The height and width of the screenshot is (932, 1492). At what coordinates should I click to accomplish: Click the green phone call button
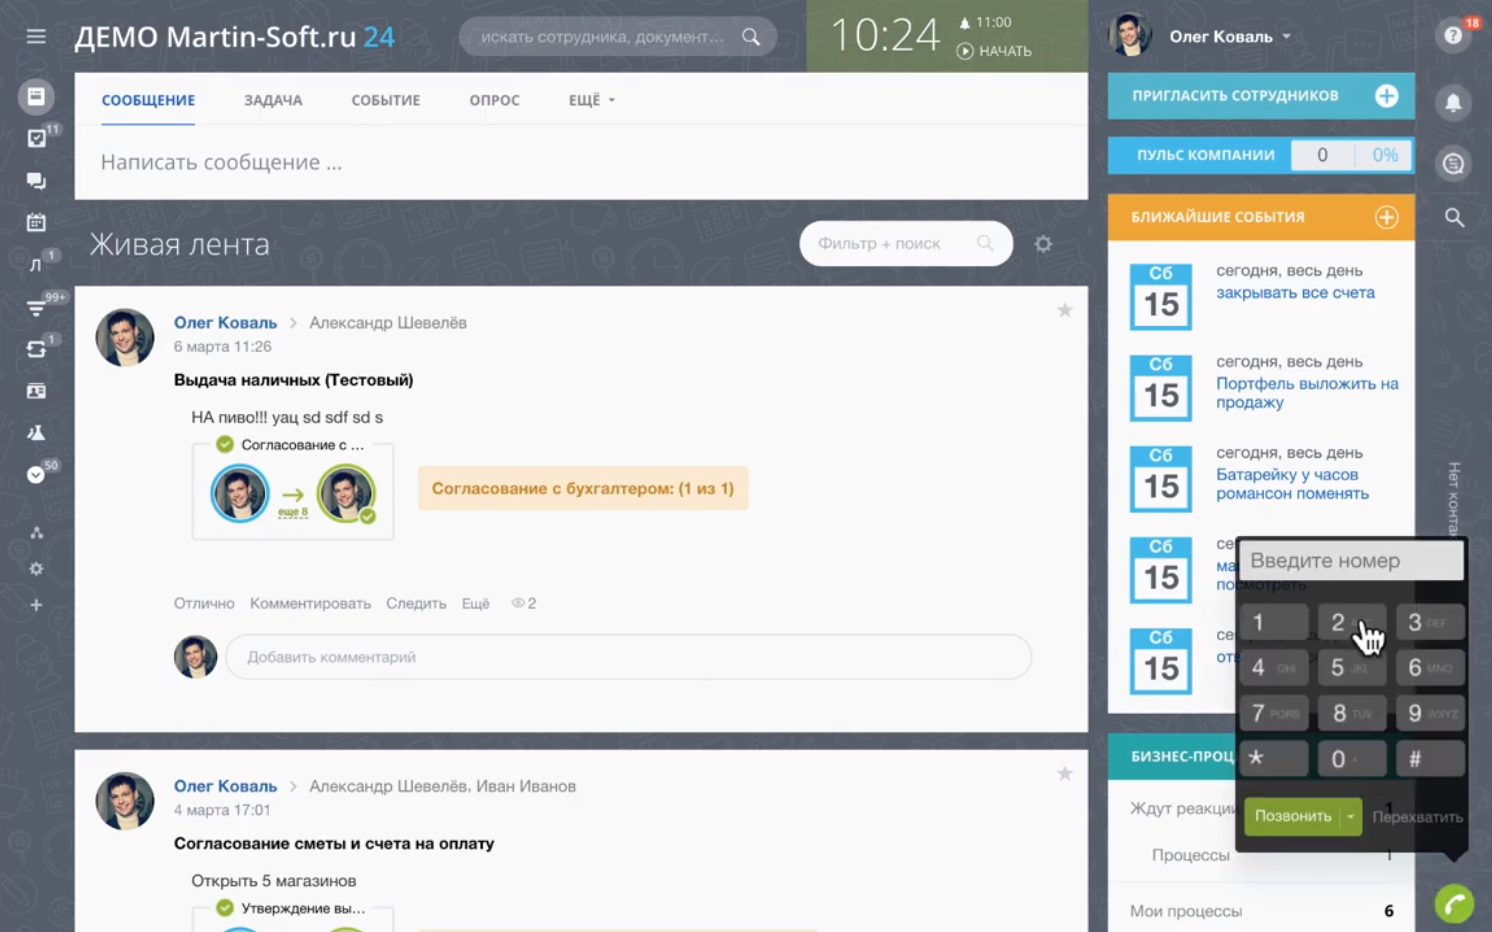click(1454, 904)
